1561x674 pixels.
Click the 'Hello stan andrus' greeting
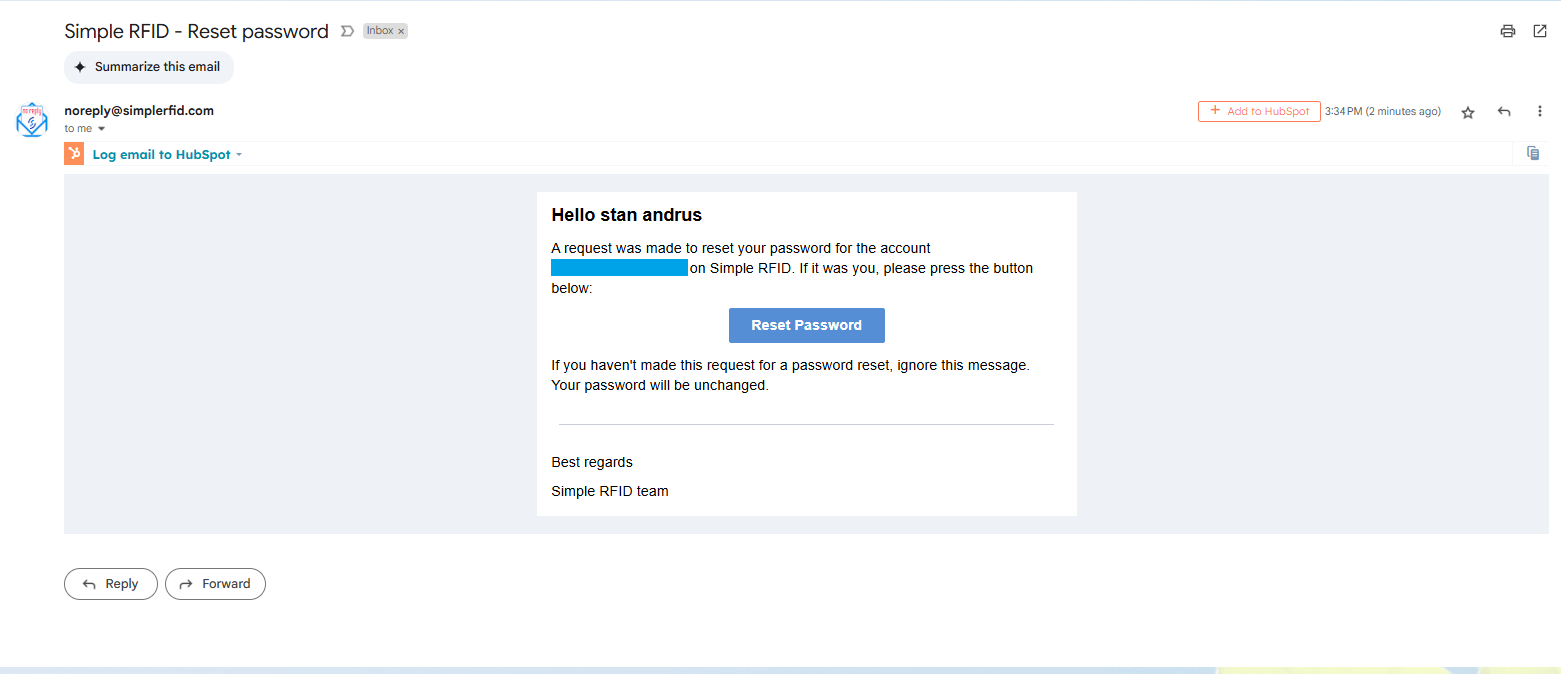627,215
